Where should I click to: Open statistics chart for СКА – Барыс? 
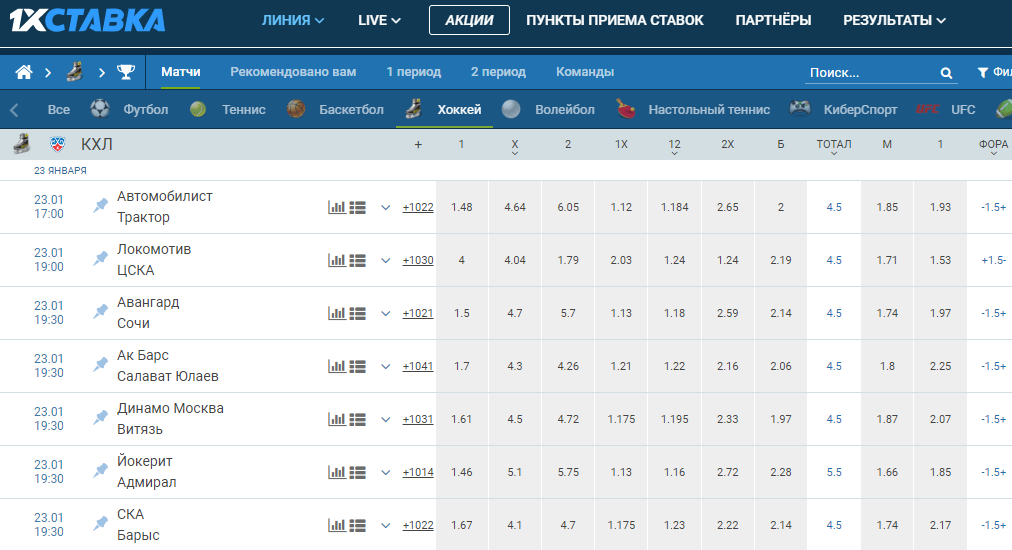336,525
